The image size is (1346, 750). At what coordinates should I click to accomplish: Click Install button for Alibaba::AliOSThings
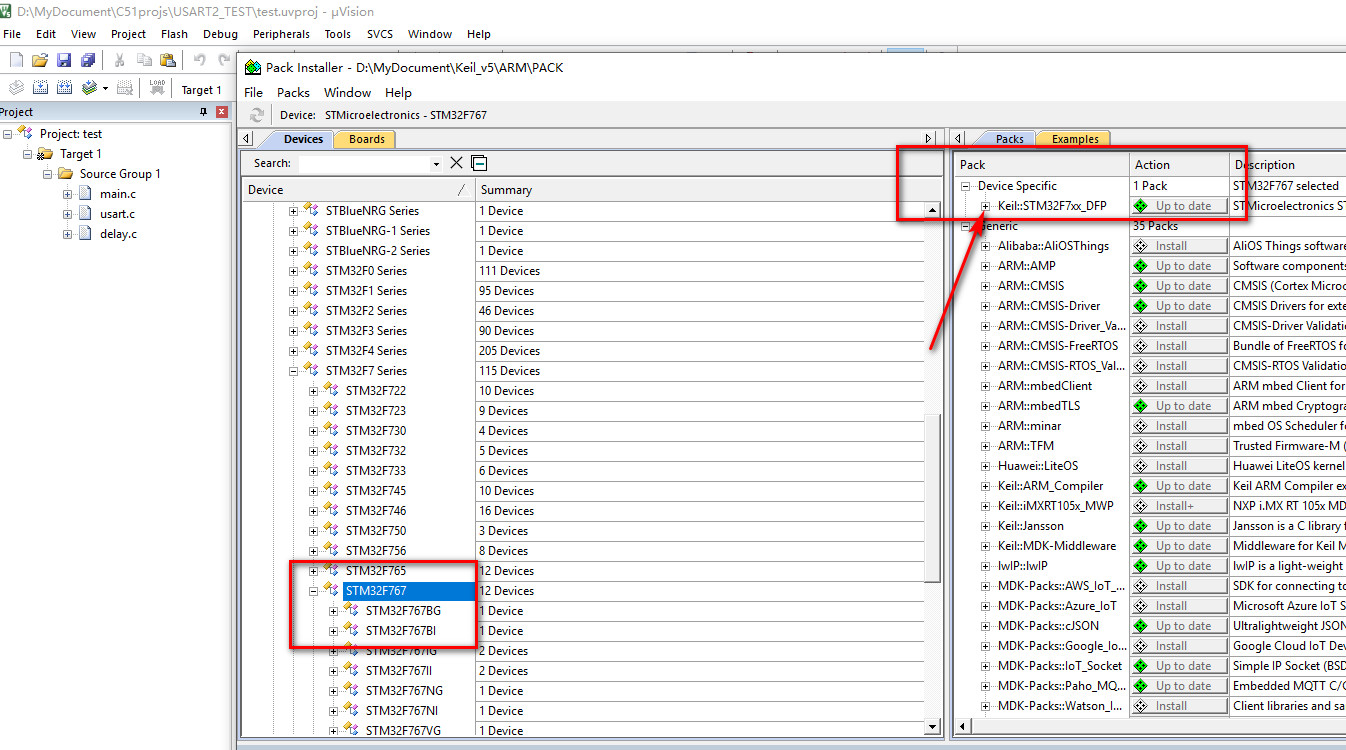coord(1179,246)
